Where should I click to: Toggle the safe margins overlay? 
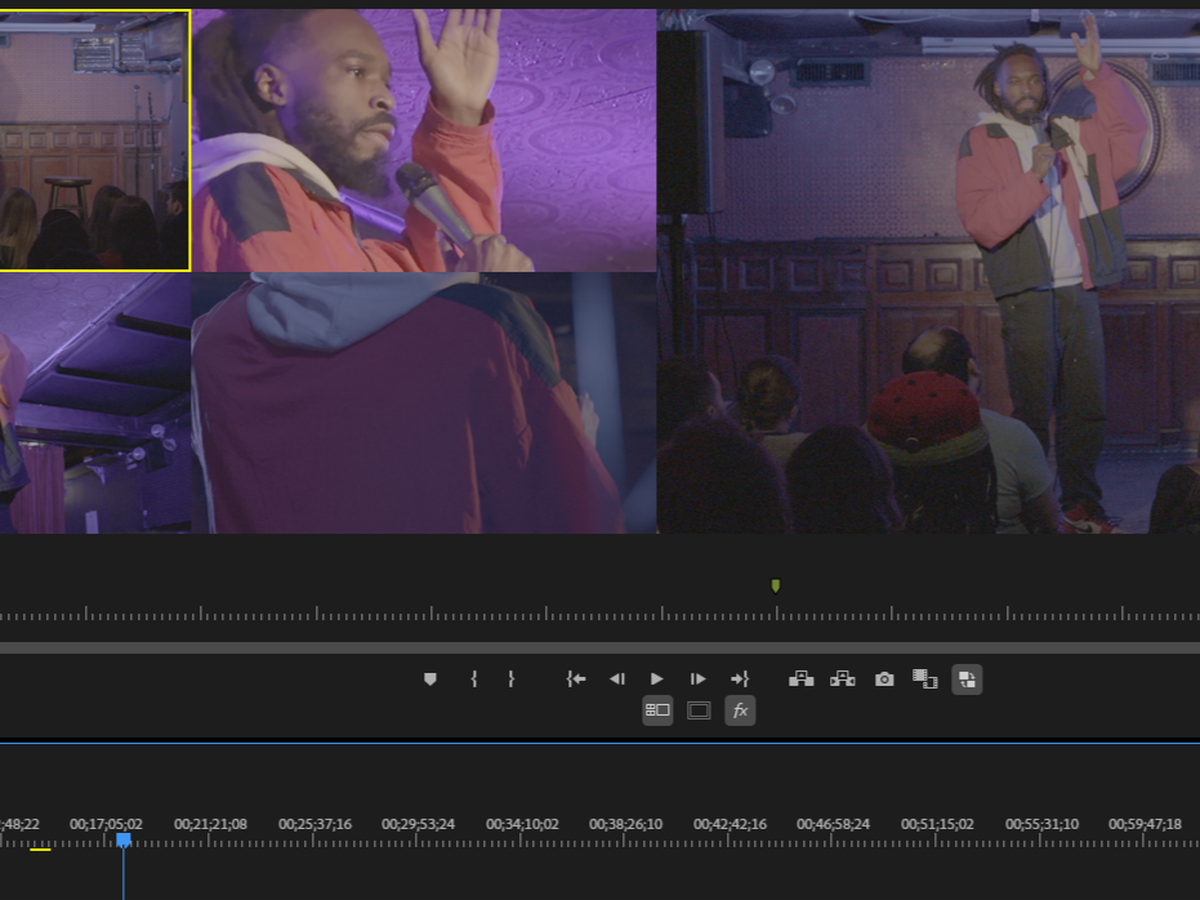(699, 711)
